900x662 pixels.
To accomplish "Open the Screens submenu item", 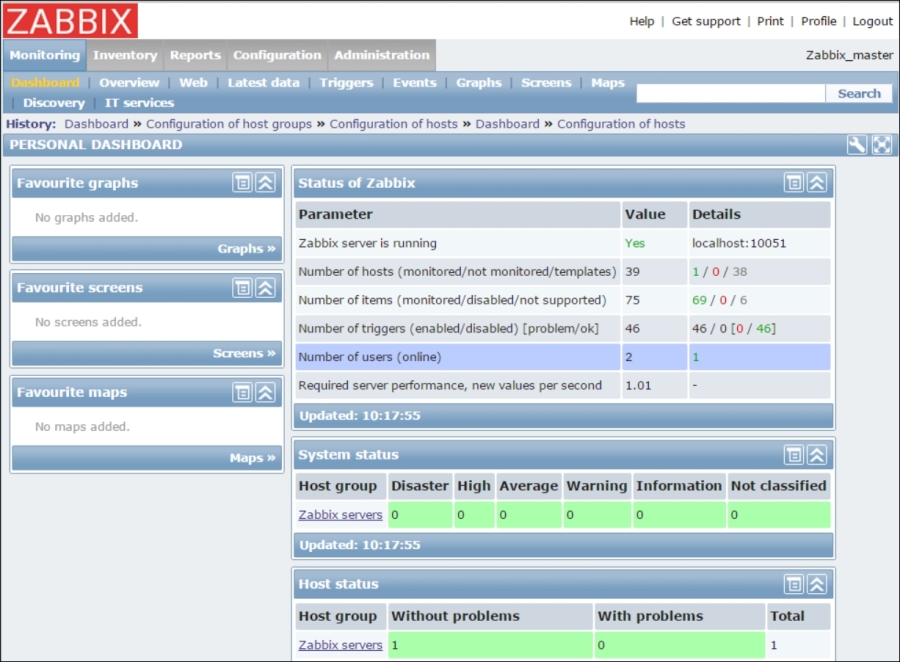I will point(546,83).
